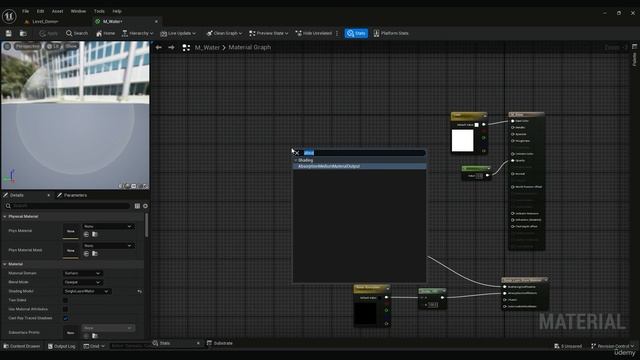Screen dimensions: 640x360
Task: Open the Preview State dropdown
Action: tap(268, 33)
